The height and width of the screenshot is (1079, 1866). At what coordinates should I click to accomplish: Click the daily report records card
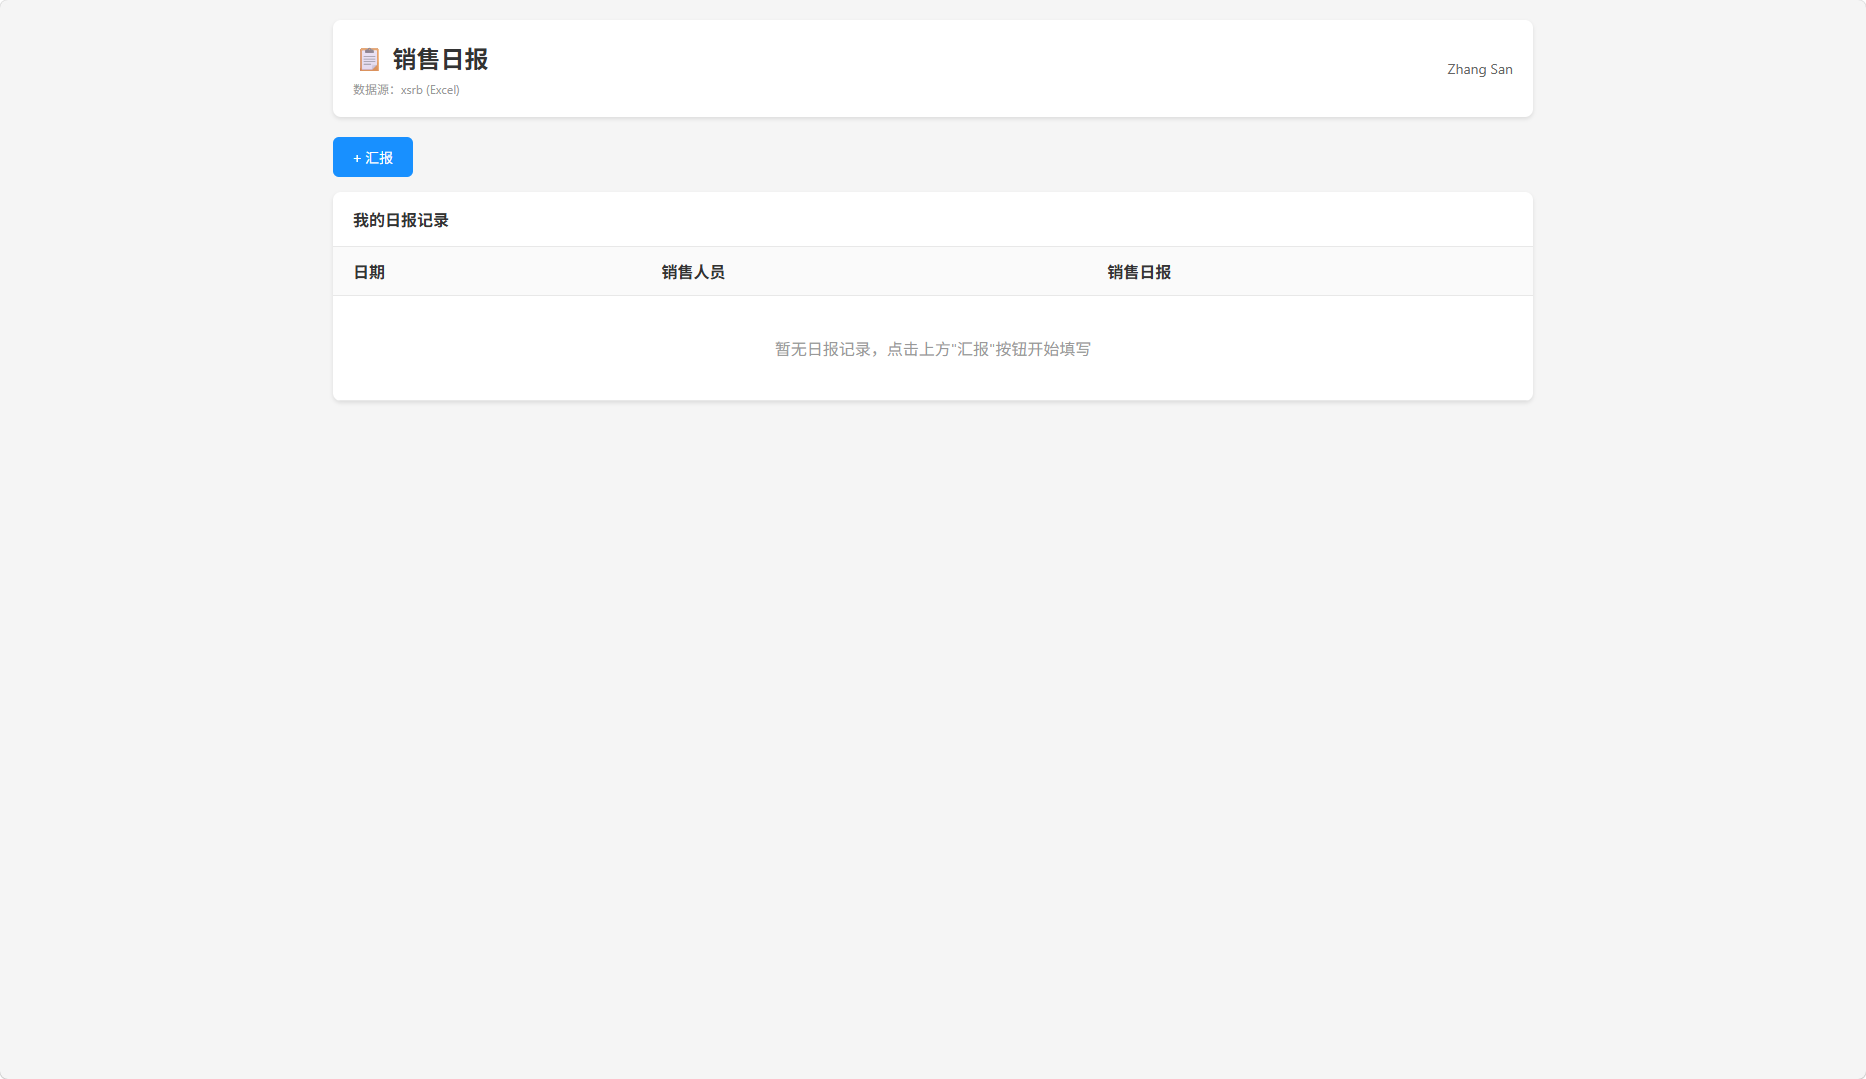pyautogui.click(x=932, y=296)
